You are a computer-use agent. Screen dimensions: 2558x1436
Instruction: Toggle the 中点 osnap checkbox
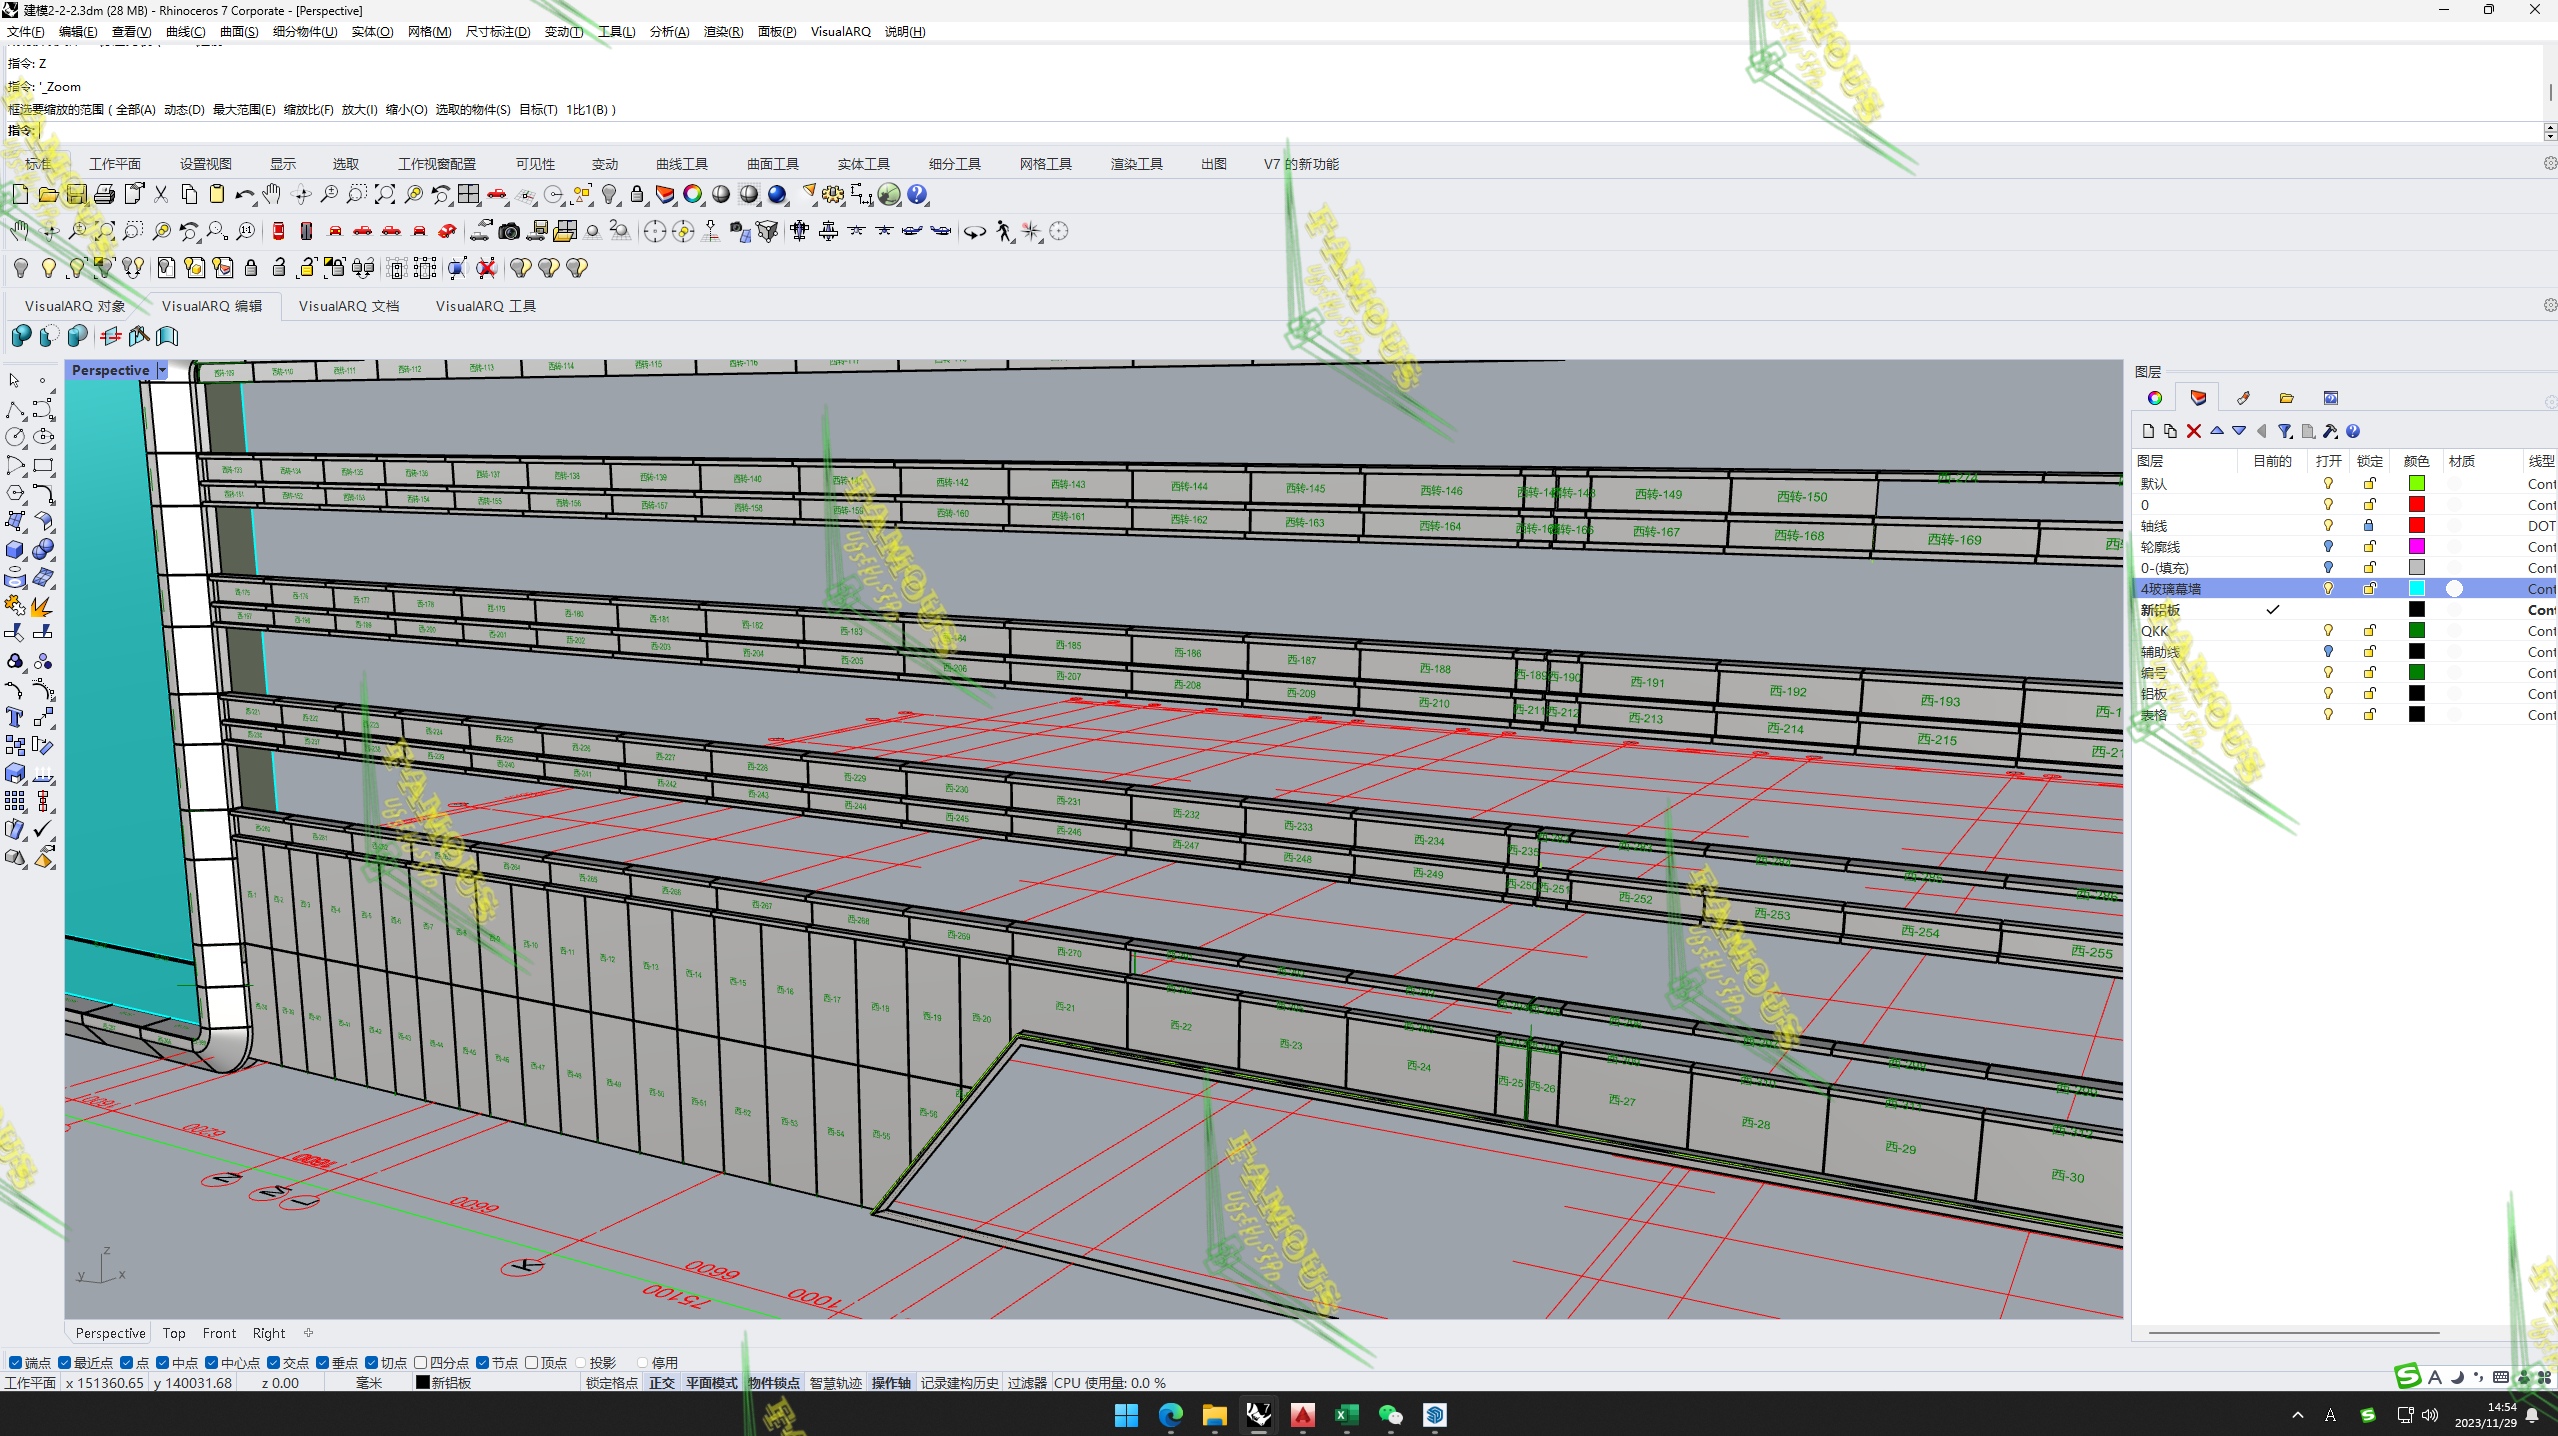(163, 1362)
